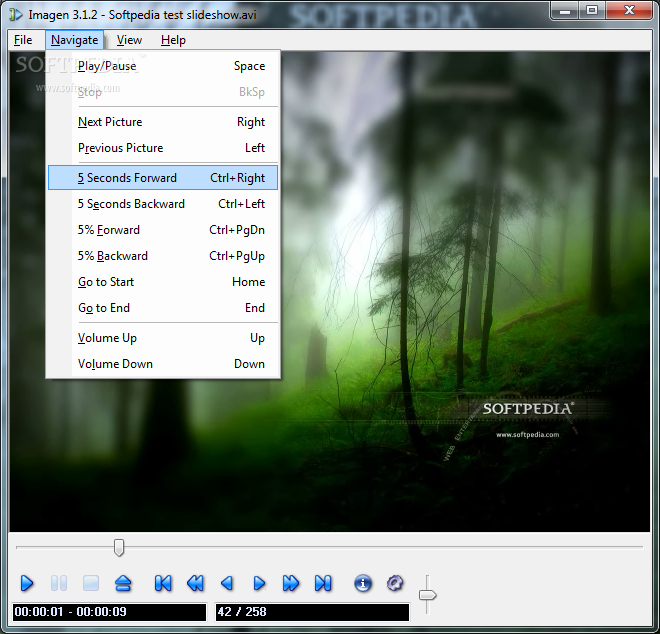This screenshot has height=634, width=660.
Task: Open the Help menu
Action: (x=173, y=40)
